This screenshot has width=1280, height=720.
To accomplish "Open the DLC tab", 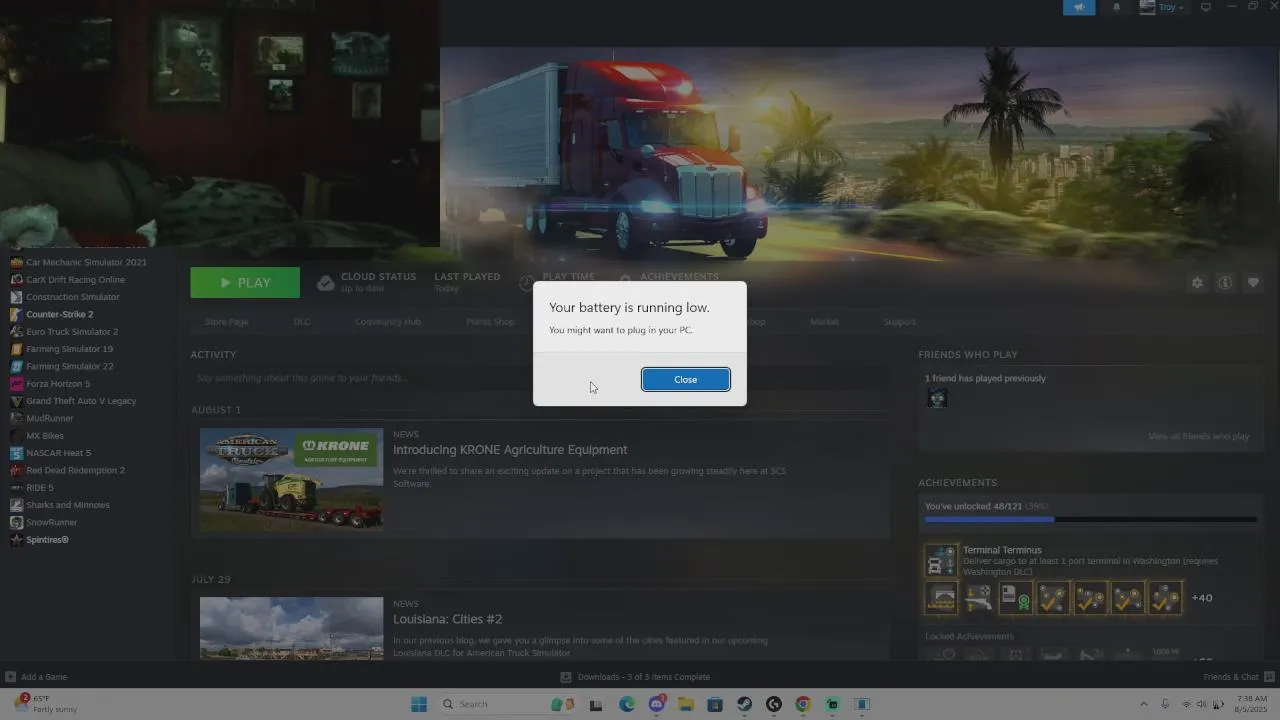I will [301, 322].
